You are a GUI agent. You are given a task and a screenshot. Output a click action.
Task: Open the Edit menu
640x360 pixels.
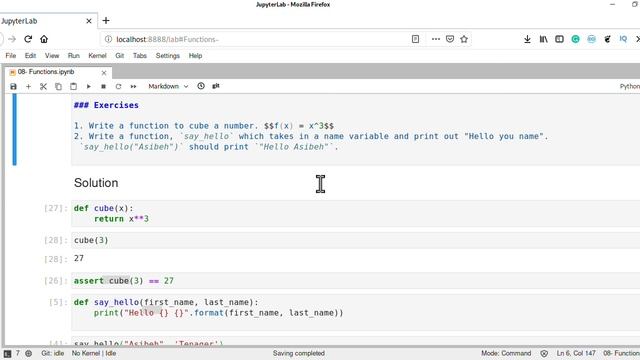click(30, 56)
